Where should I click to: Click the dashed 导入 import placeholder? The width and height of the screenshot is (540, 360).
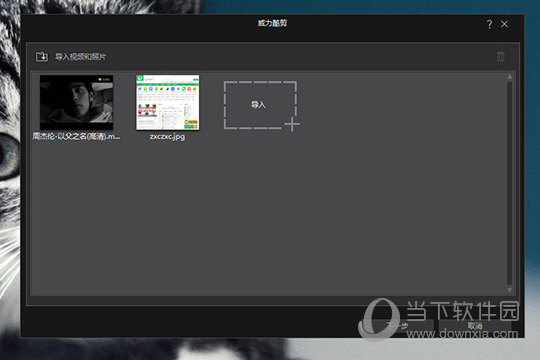pos(260,105)
